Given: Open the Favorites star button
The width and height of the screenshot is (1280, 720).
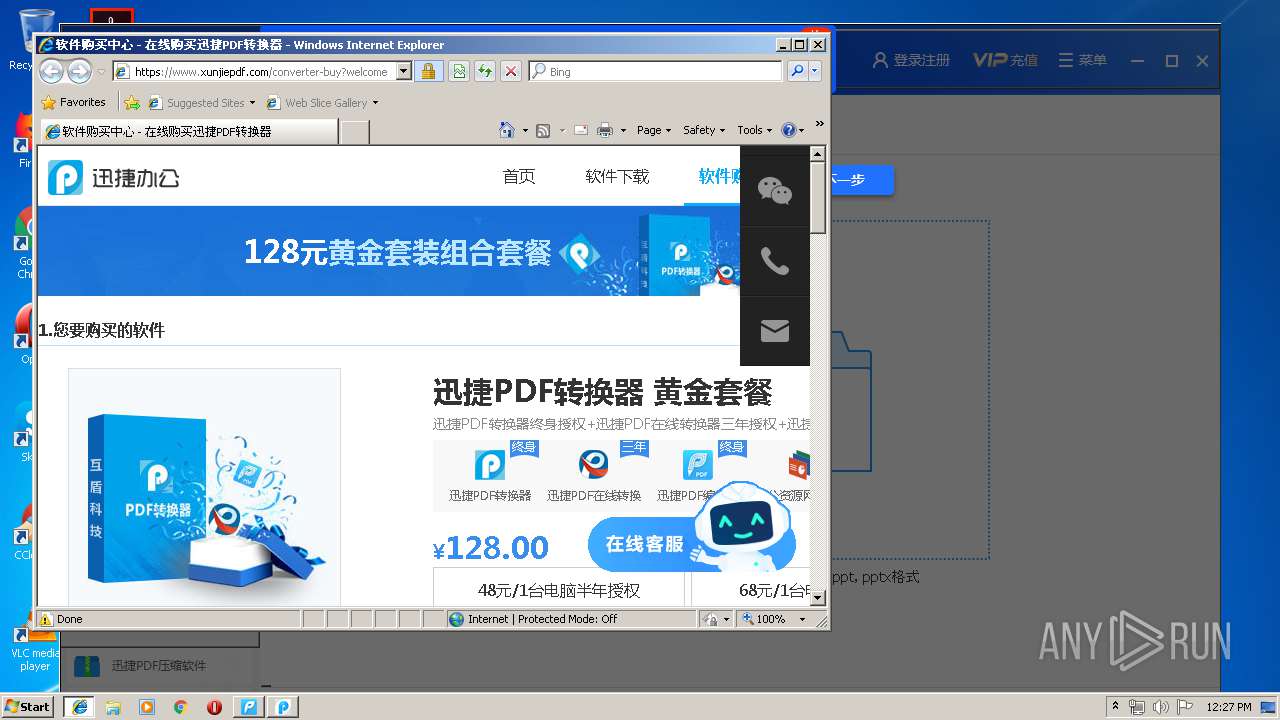Looking at the screenshot, I should tap(74, 102).
